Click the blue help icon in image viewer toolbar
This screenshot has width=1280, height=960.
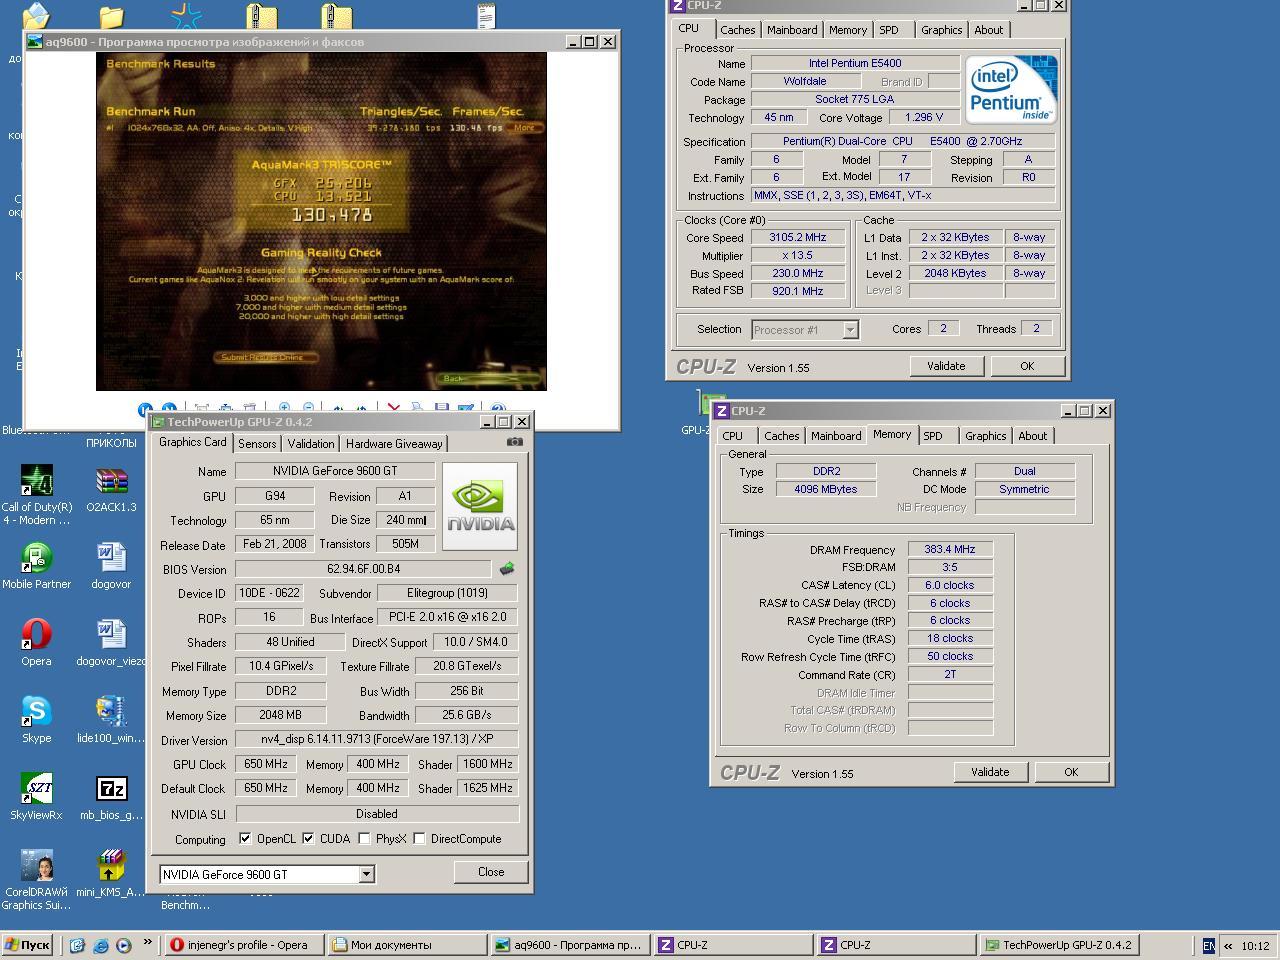coord(497,408)
